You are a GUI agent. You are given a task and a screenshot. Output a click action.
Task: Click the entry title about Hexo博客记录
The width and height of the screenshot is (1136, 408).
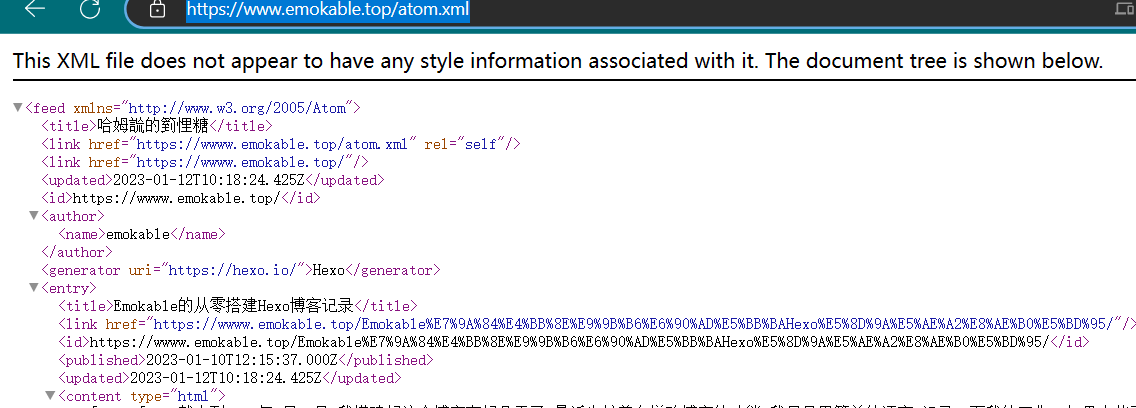click(236, 306)
